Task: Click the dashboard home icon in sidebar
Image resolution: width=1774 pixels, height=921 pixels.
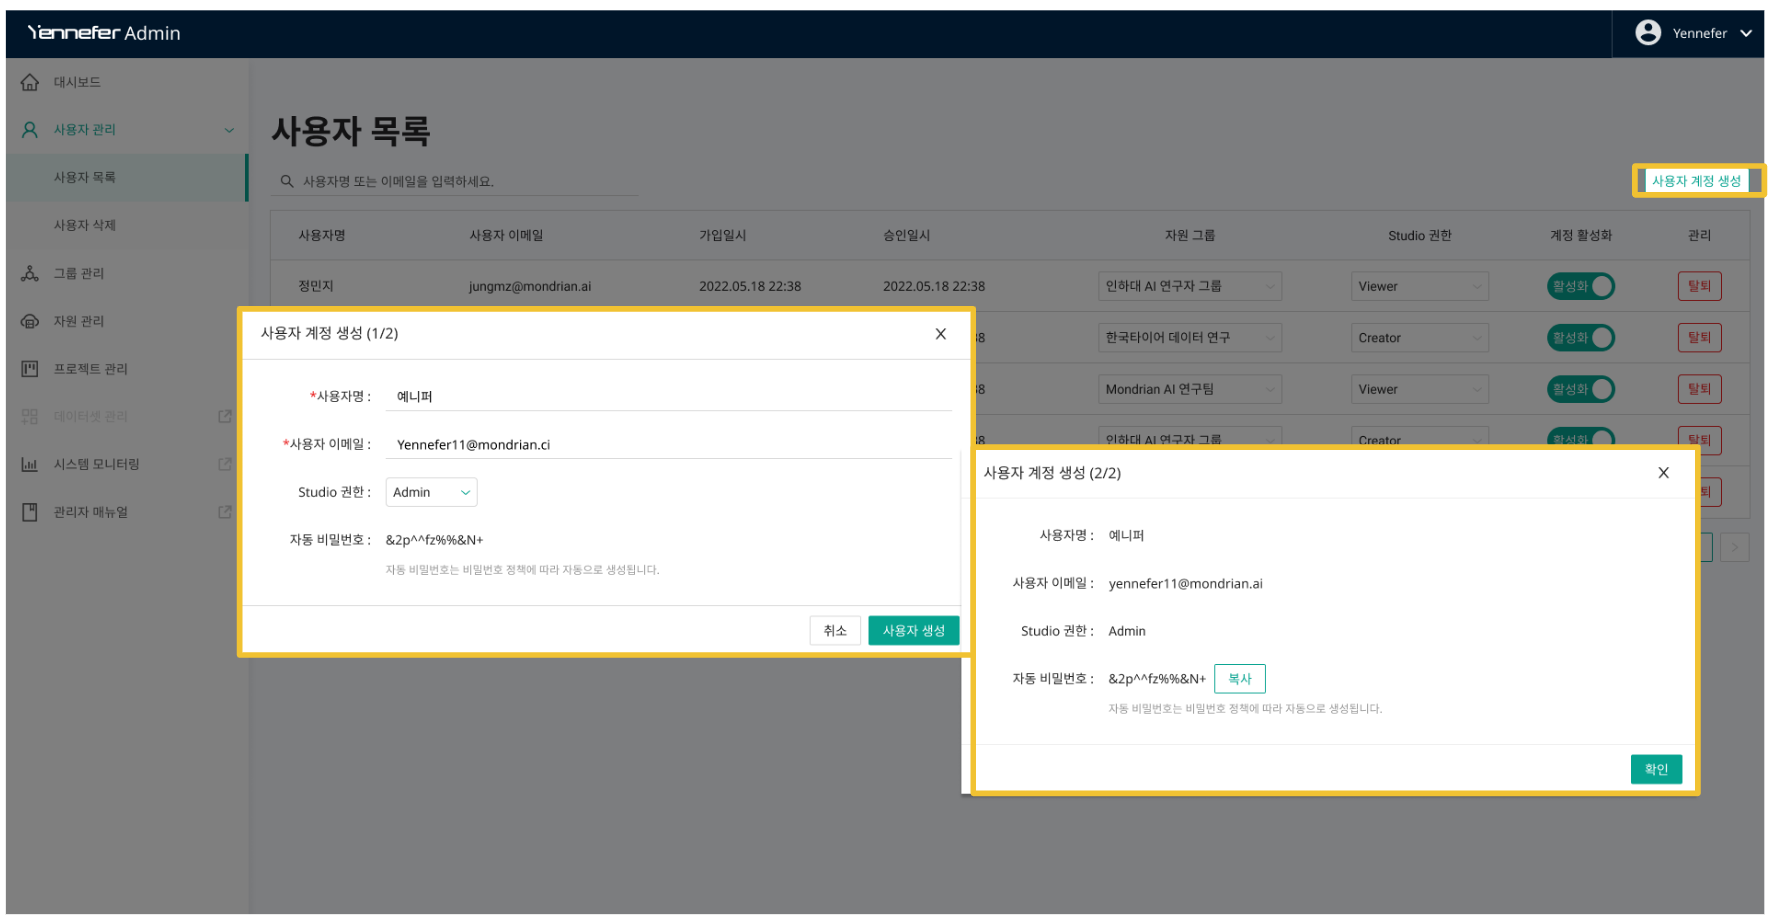Action: tap(30, 82)
